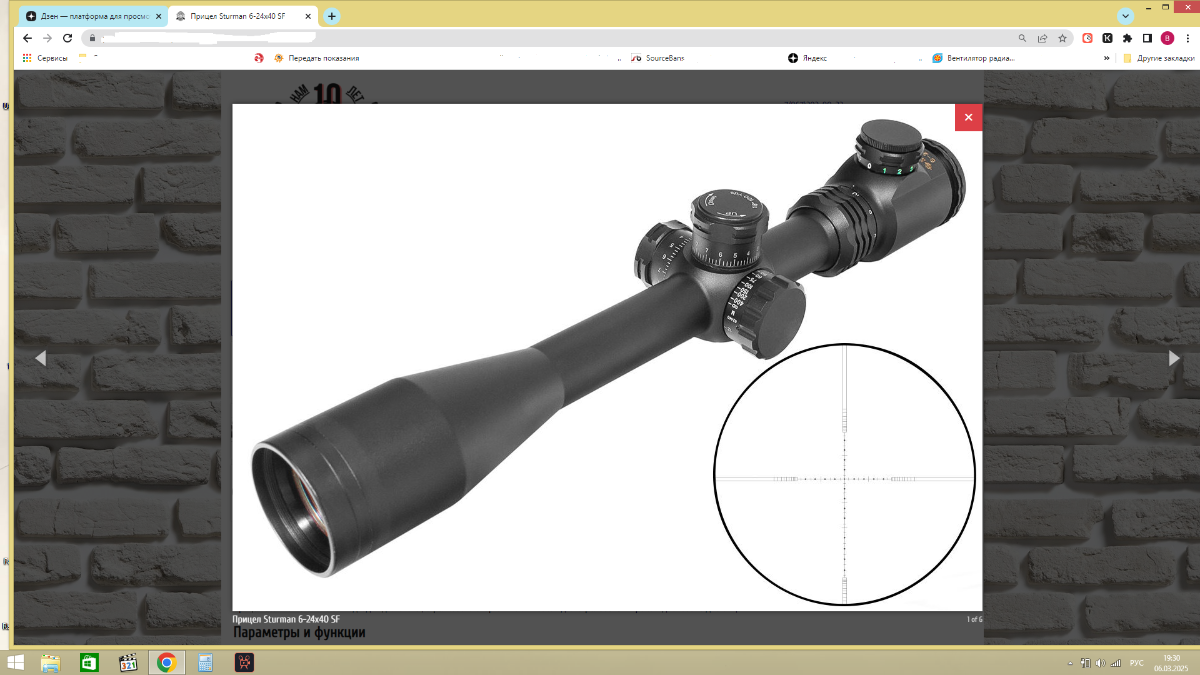Click the share page icon in address bar
Viewport: 1200px width, 675px height.
coord(1042,38)
